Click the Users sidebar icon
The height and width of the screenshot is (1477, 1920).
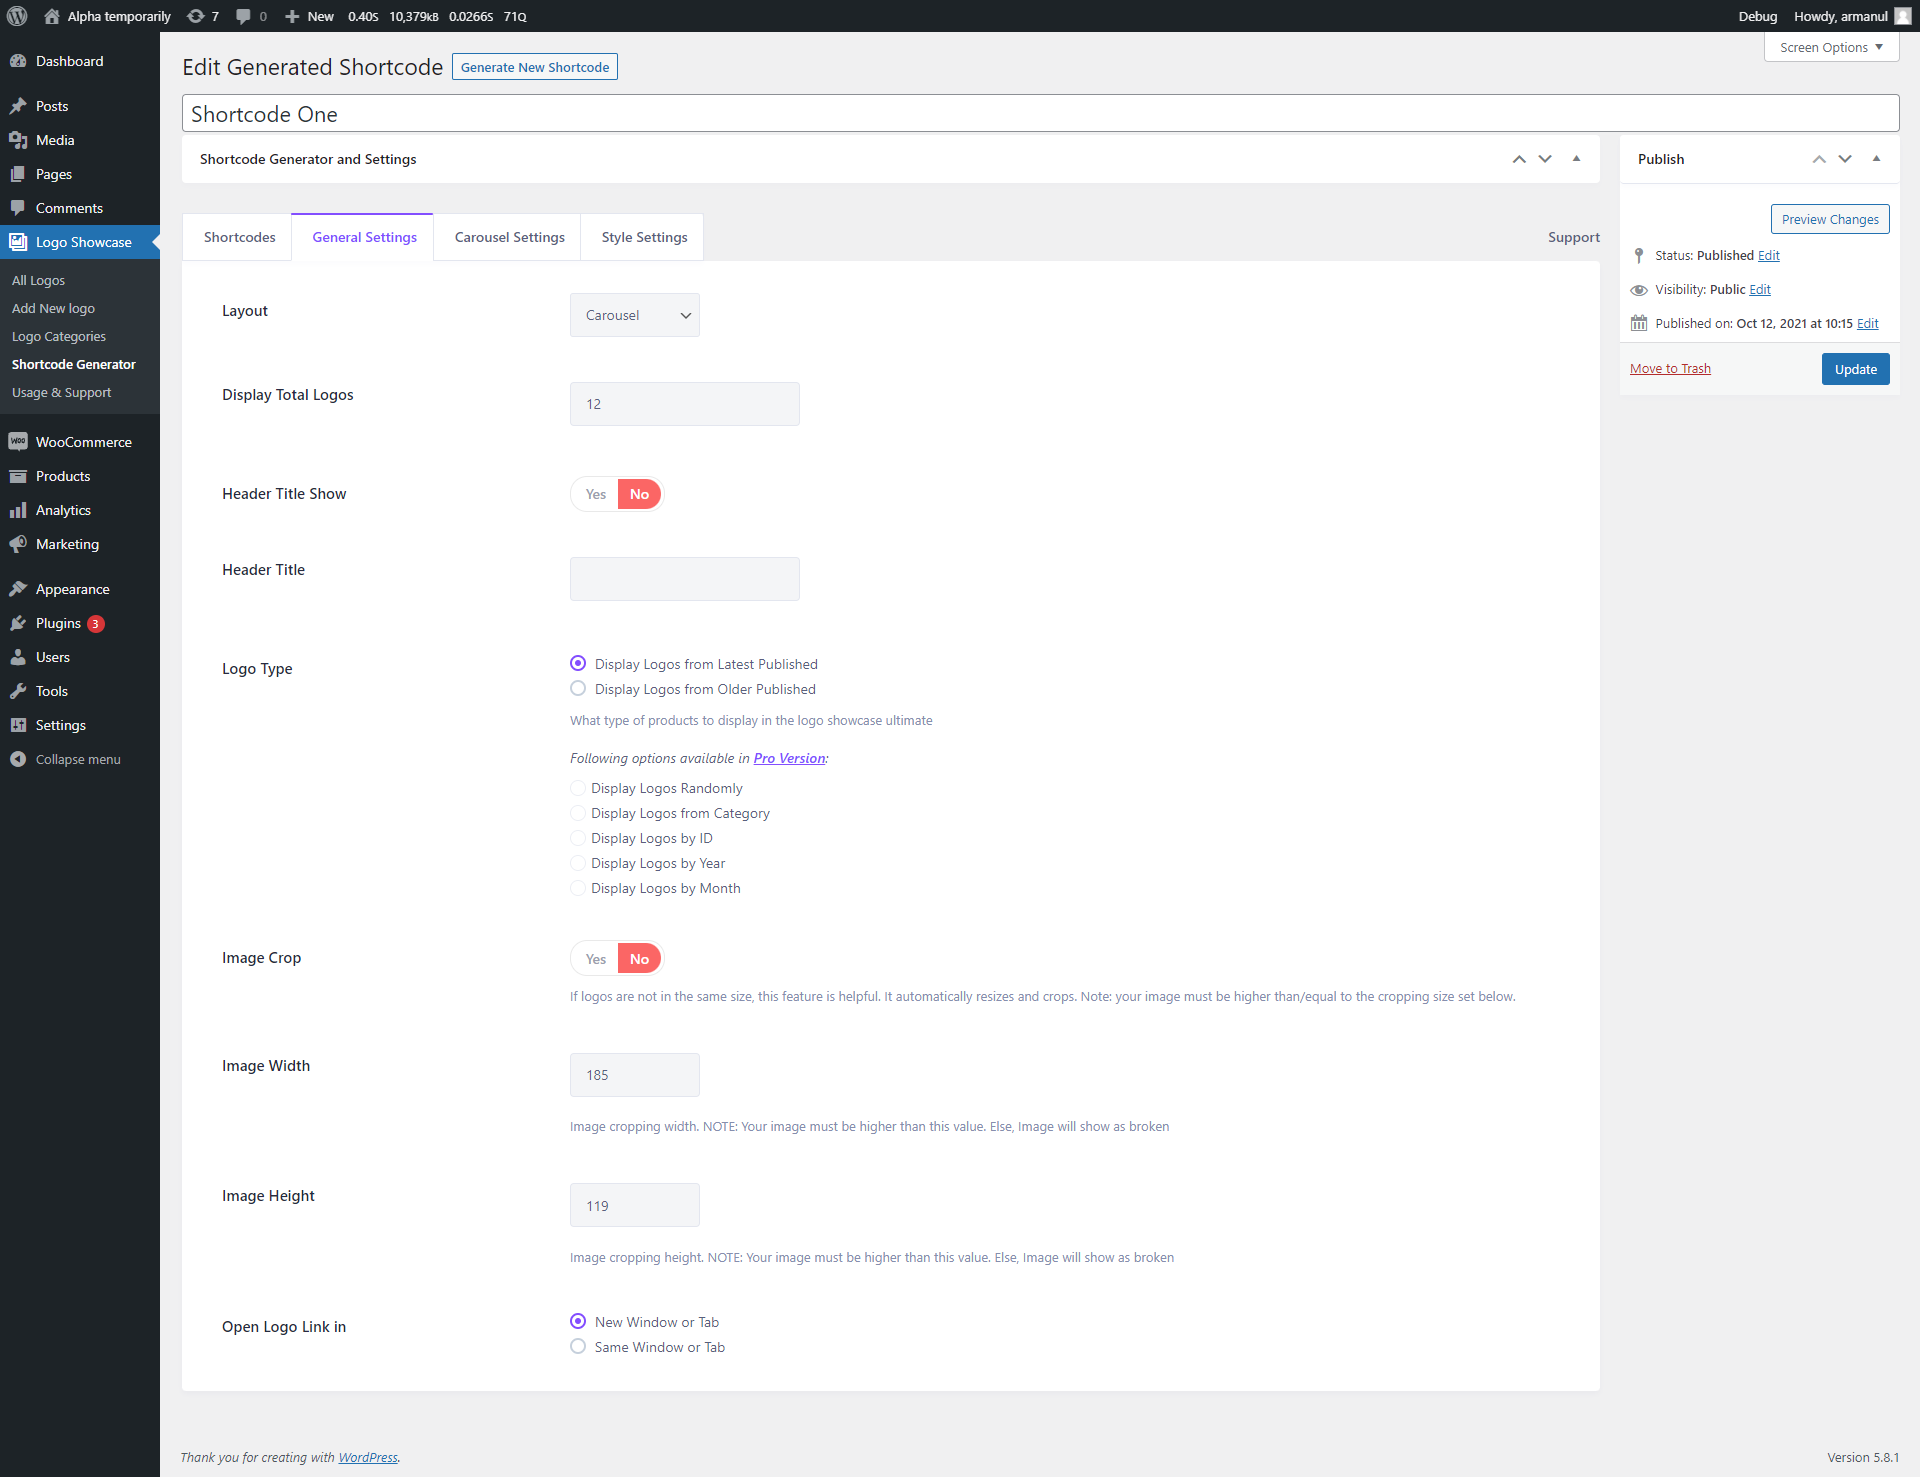[x=18, y=657]
